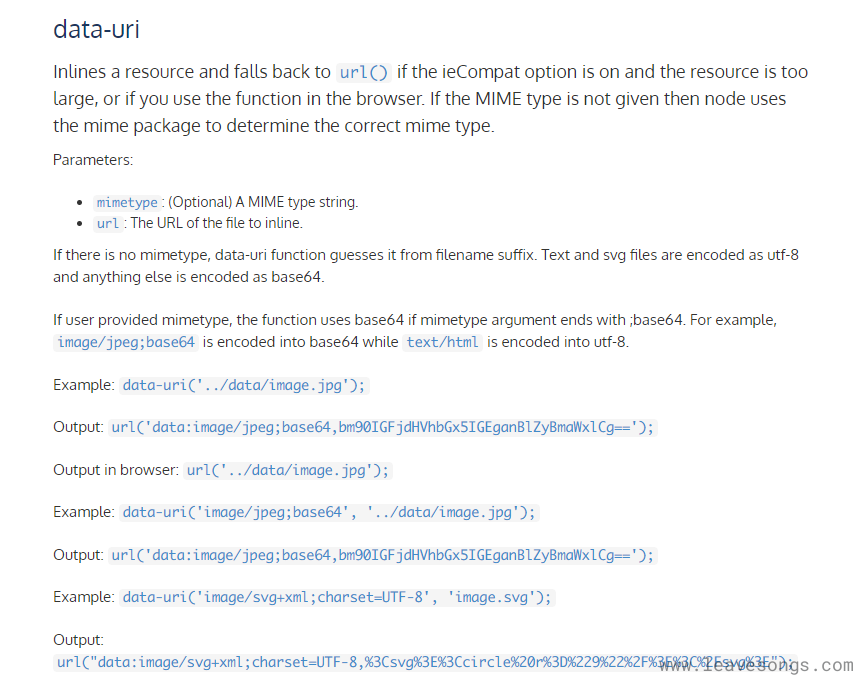Click the data-uri section heading
863x685 pixels.
point(96,29)
